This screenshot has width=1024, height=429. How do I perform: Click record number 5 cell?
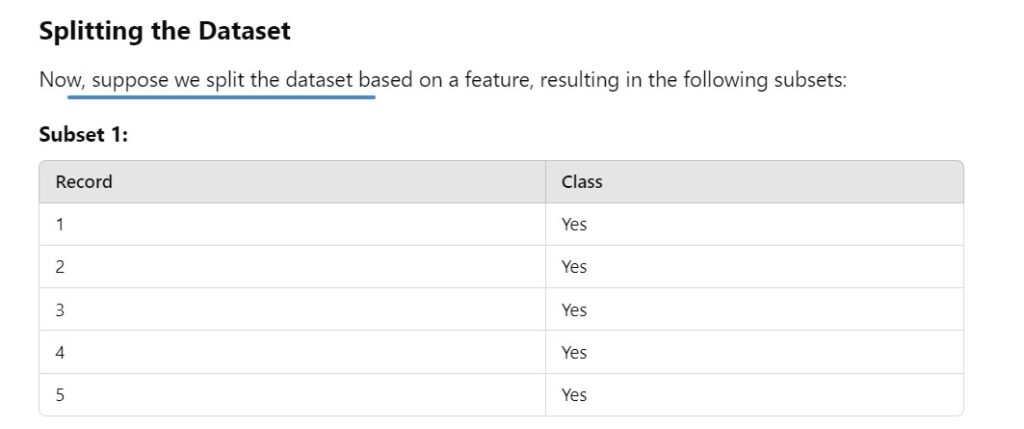(x=60, y=395)
